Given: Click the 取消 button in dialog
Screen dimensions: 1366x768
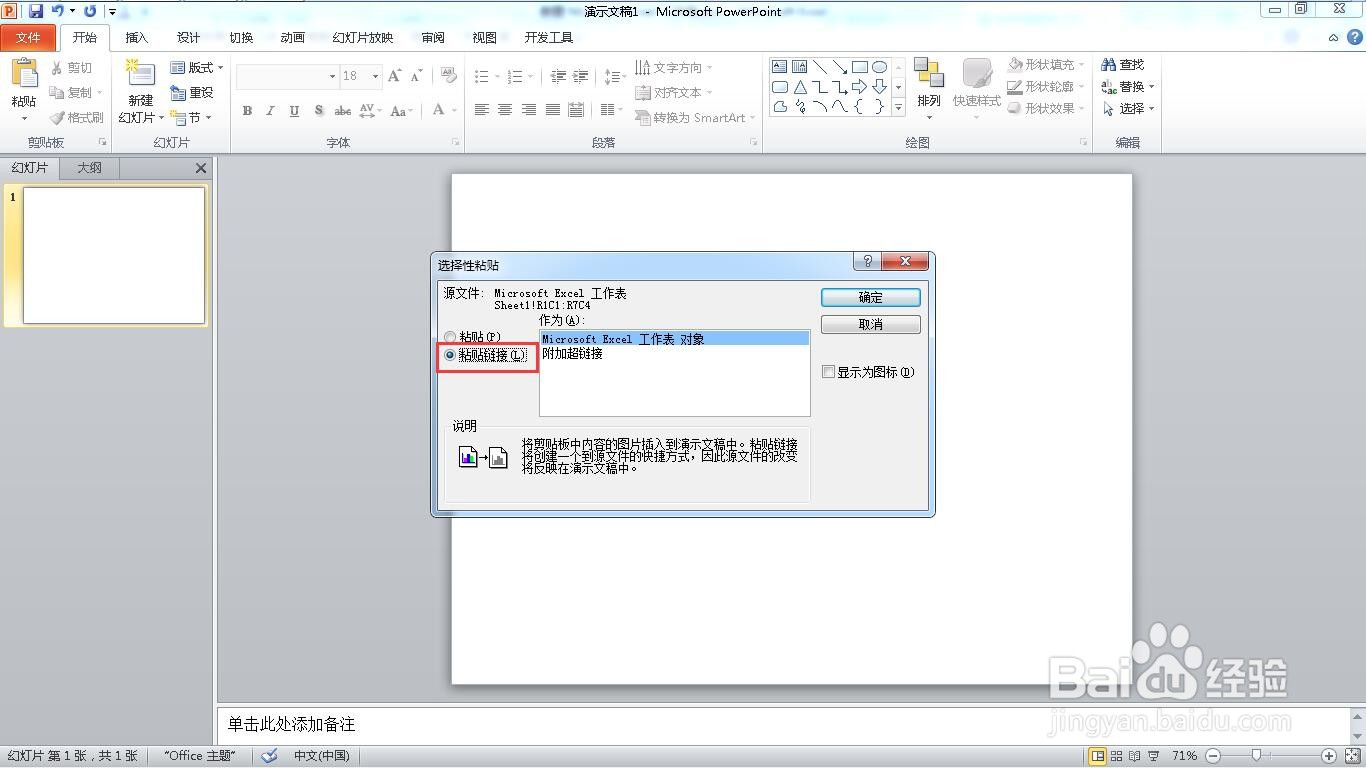Looking at the screenshot, I should 870,324.
